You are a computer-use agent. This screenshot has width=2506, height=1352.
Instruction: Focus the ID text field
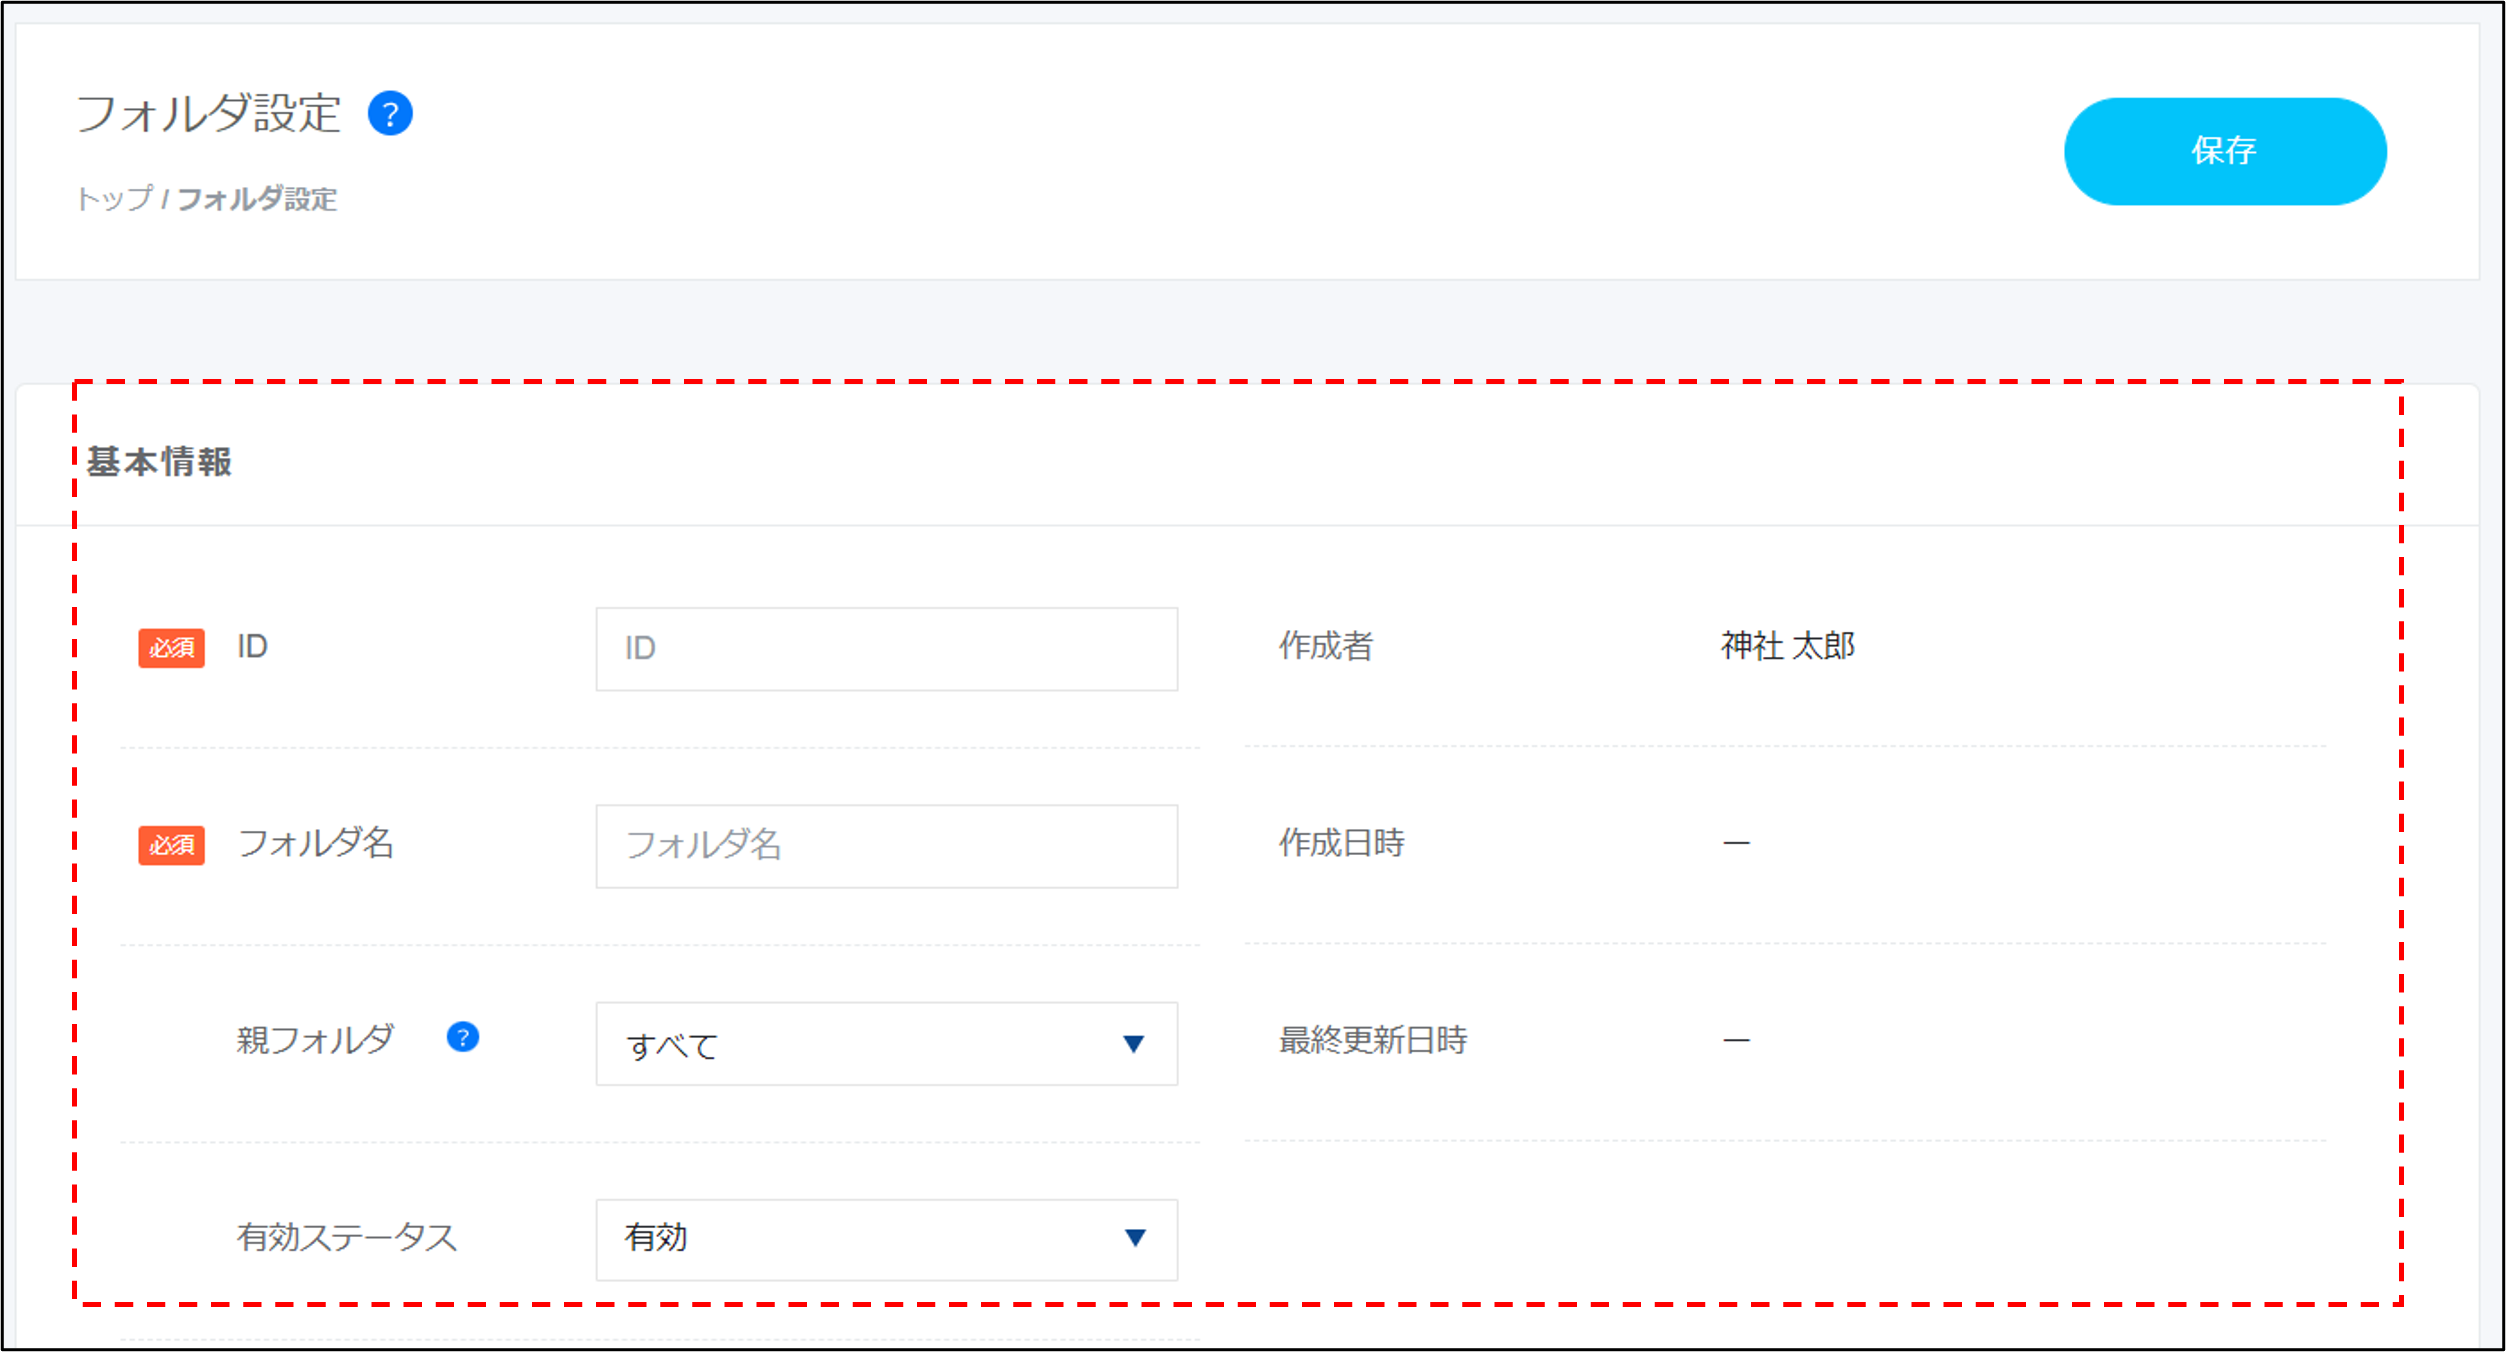tap(885, 649)
